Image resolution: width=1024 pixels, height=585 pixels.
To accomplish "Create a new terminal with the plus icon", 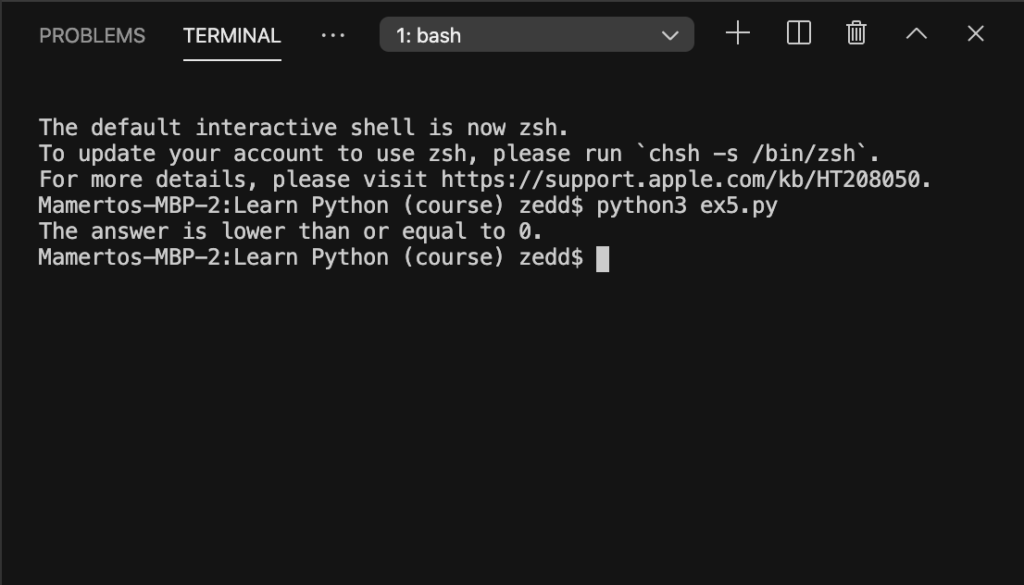I will (738, 33).
